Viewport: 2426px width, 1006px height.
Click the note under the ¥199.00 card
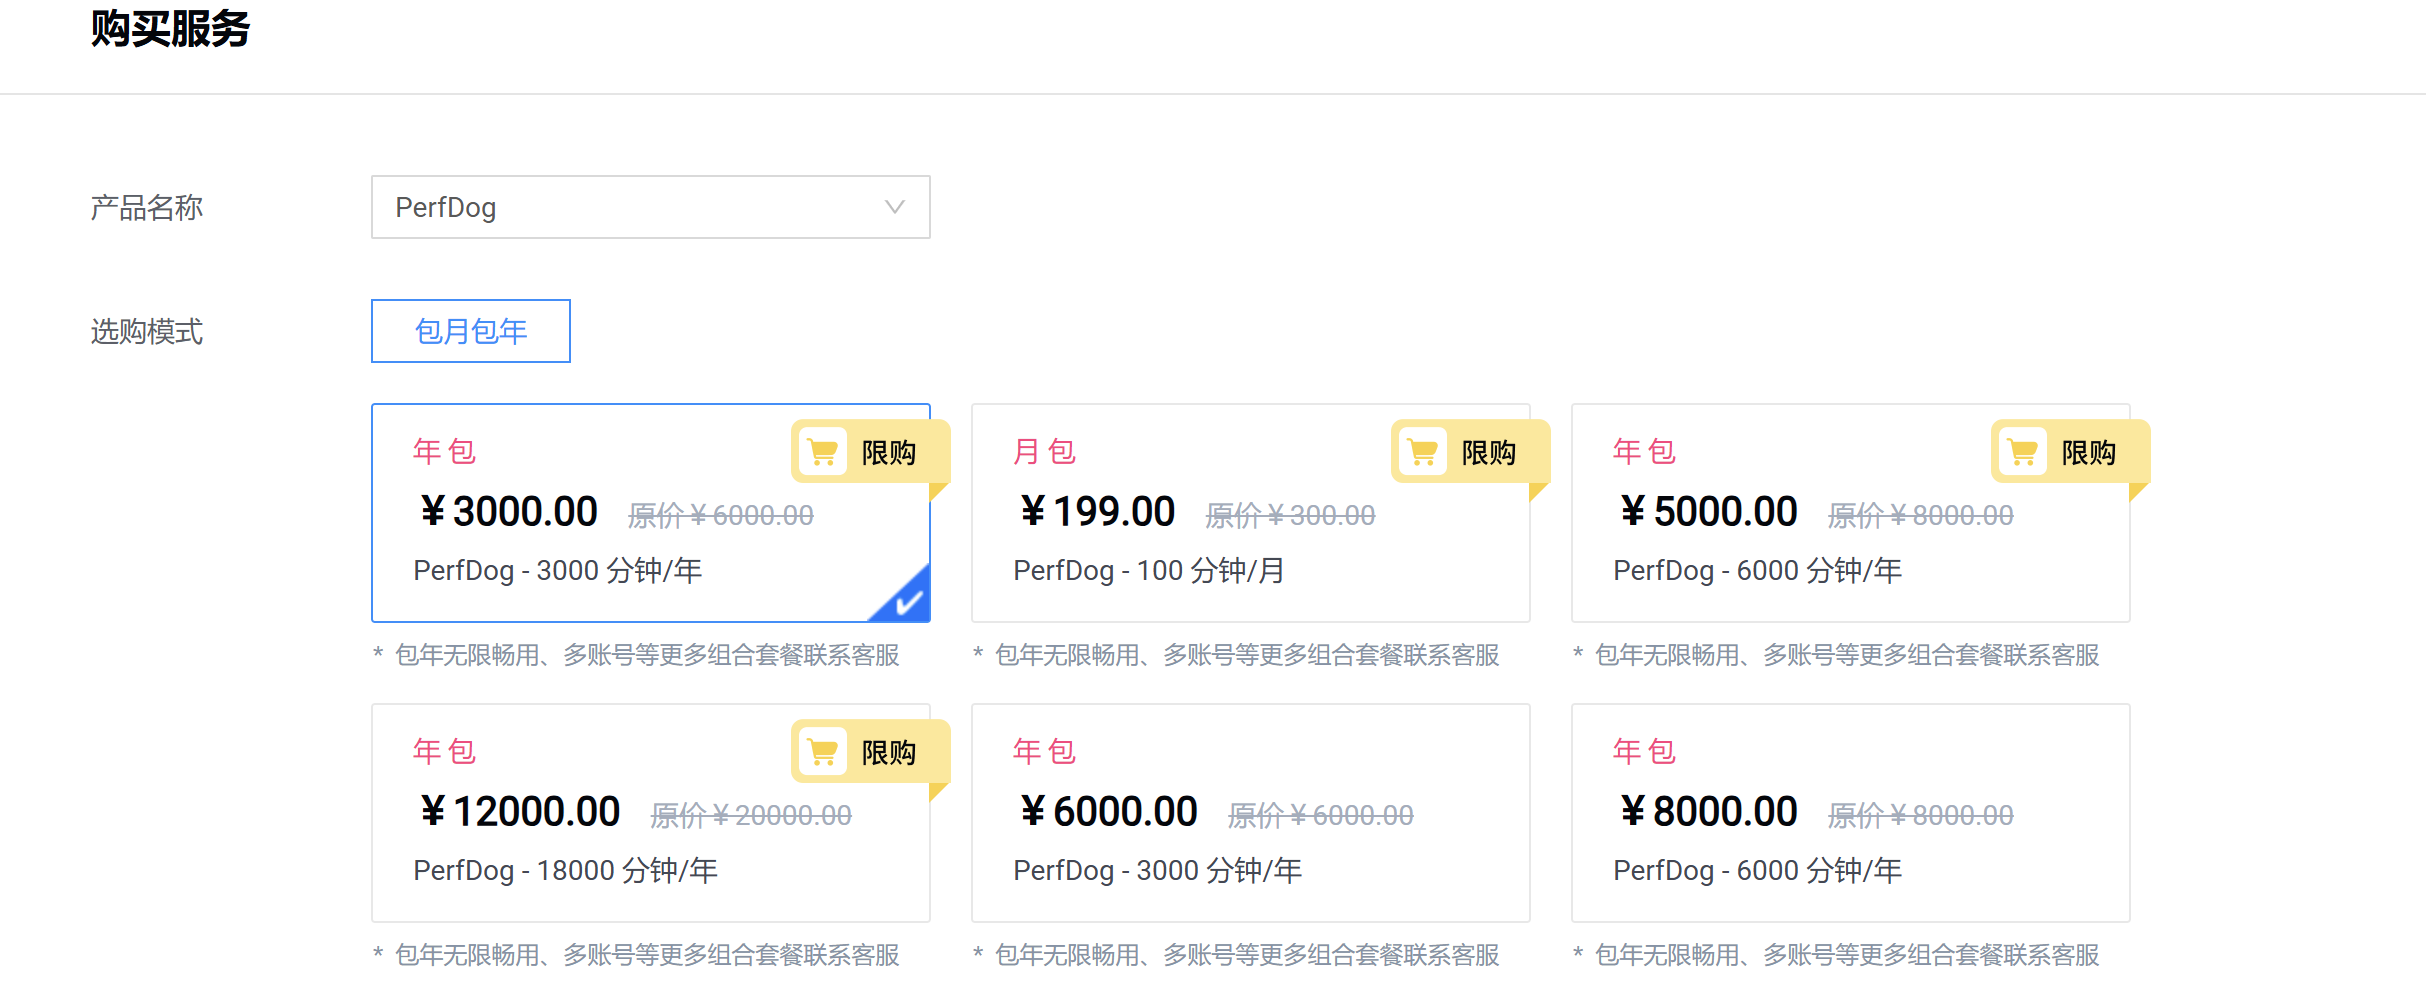pyautogui.click(x=1236, y=655)
